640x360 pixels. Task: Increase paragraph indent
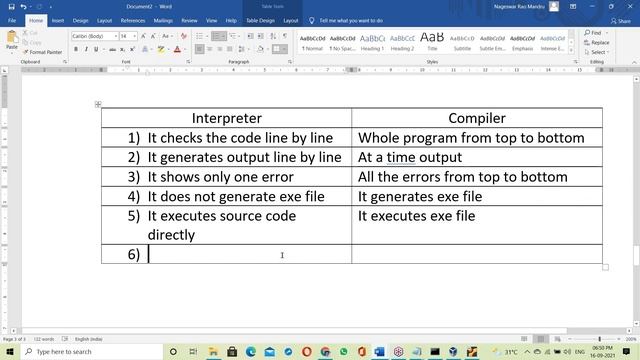[x=260, y=36]
